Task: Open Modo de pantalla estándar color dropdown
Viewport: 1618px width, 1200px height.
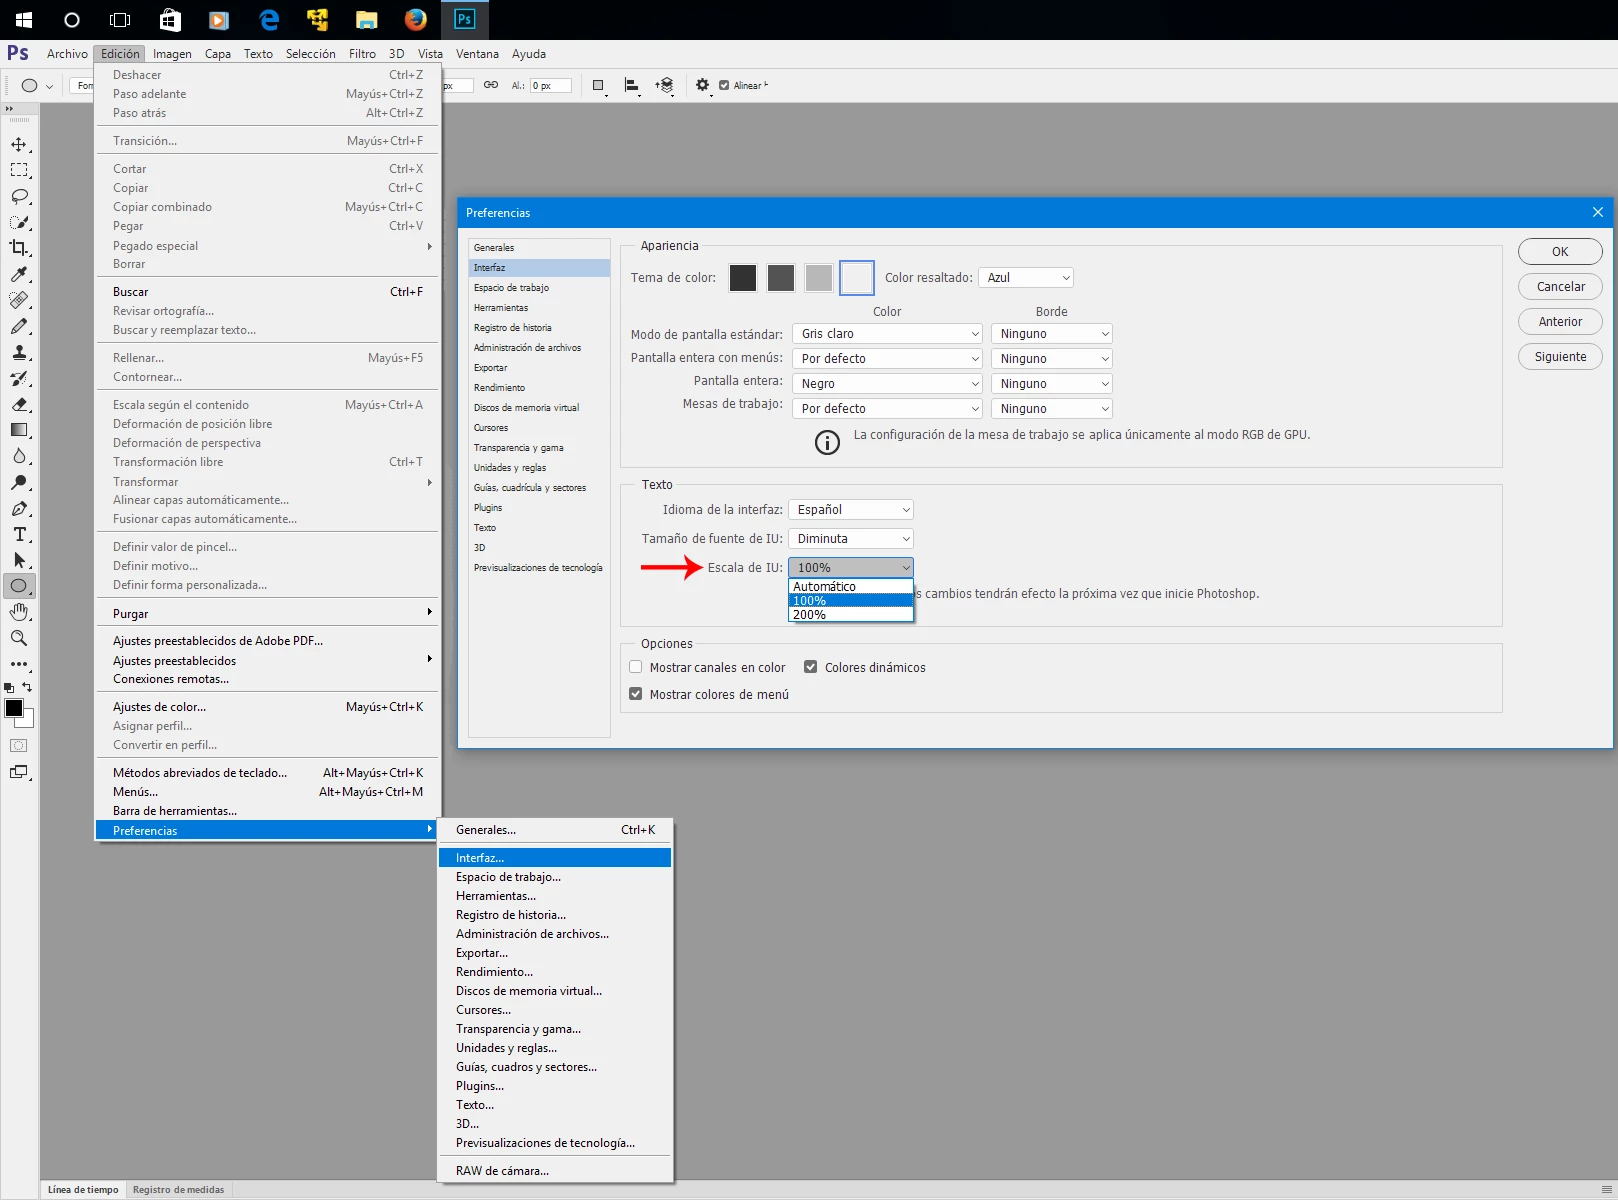Action: click(x=887, y=334)
